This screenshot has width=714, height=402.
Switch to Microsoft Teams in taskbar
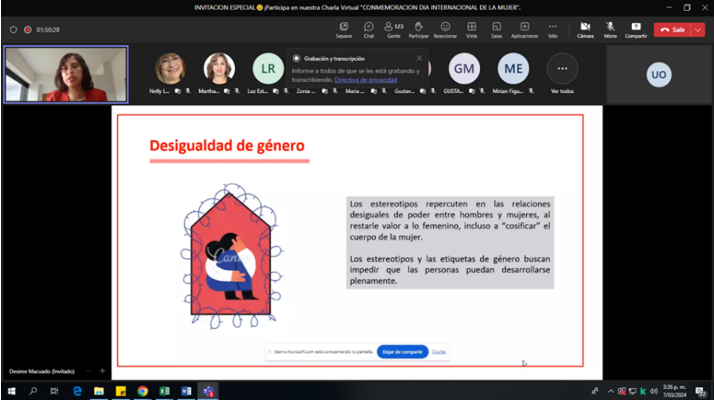(x=208, y=391)
